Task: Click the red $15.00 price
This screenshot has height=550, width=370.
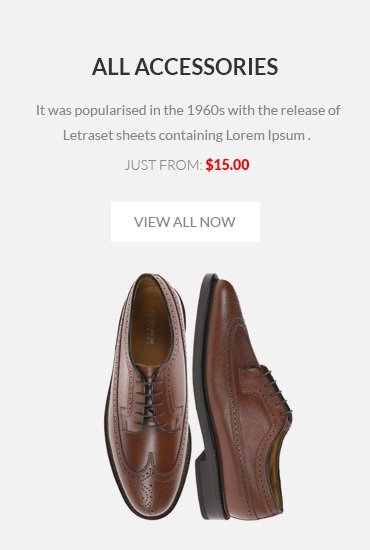Action: point(228,165)
